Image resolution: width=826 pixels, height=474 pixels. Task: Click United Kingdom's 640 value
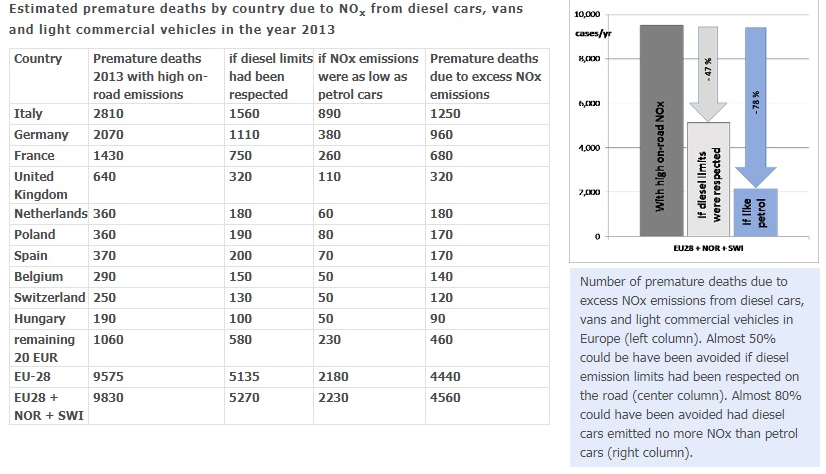[x=104, y=176]
